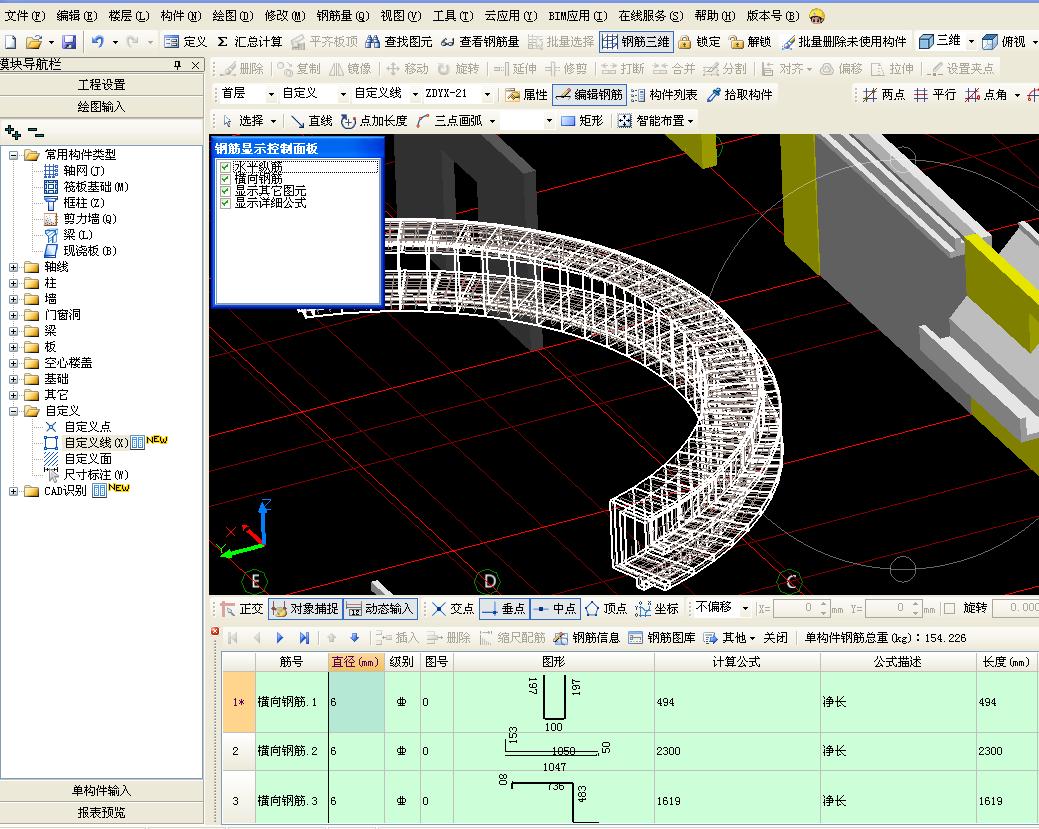
Task: Click 批量删除未使用构件
Action: click(x=844, y=42)
